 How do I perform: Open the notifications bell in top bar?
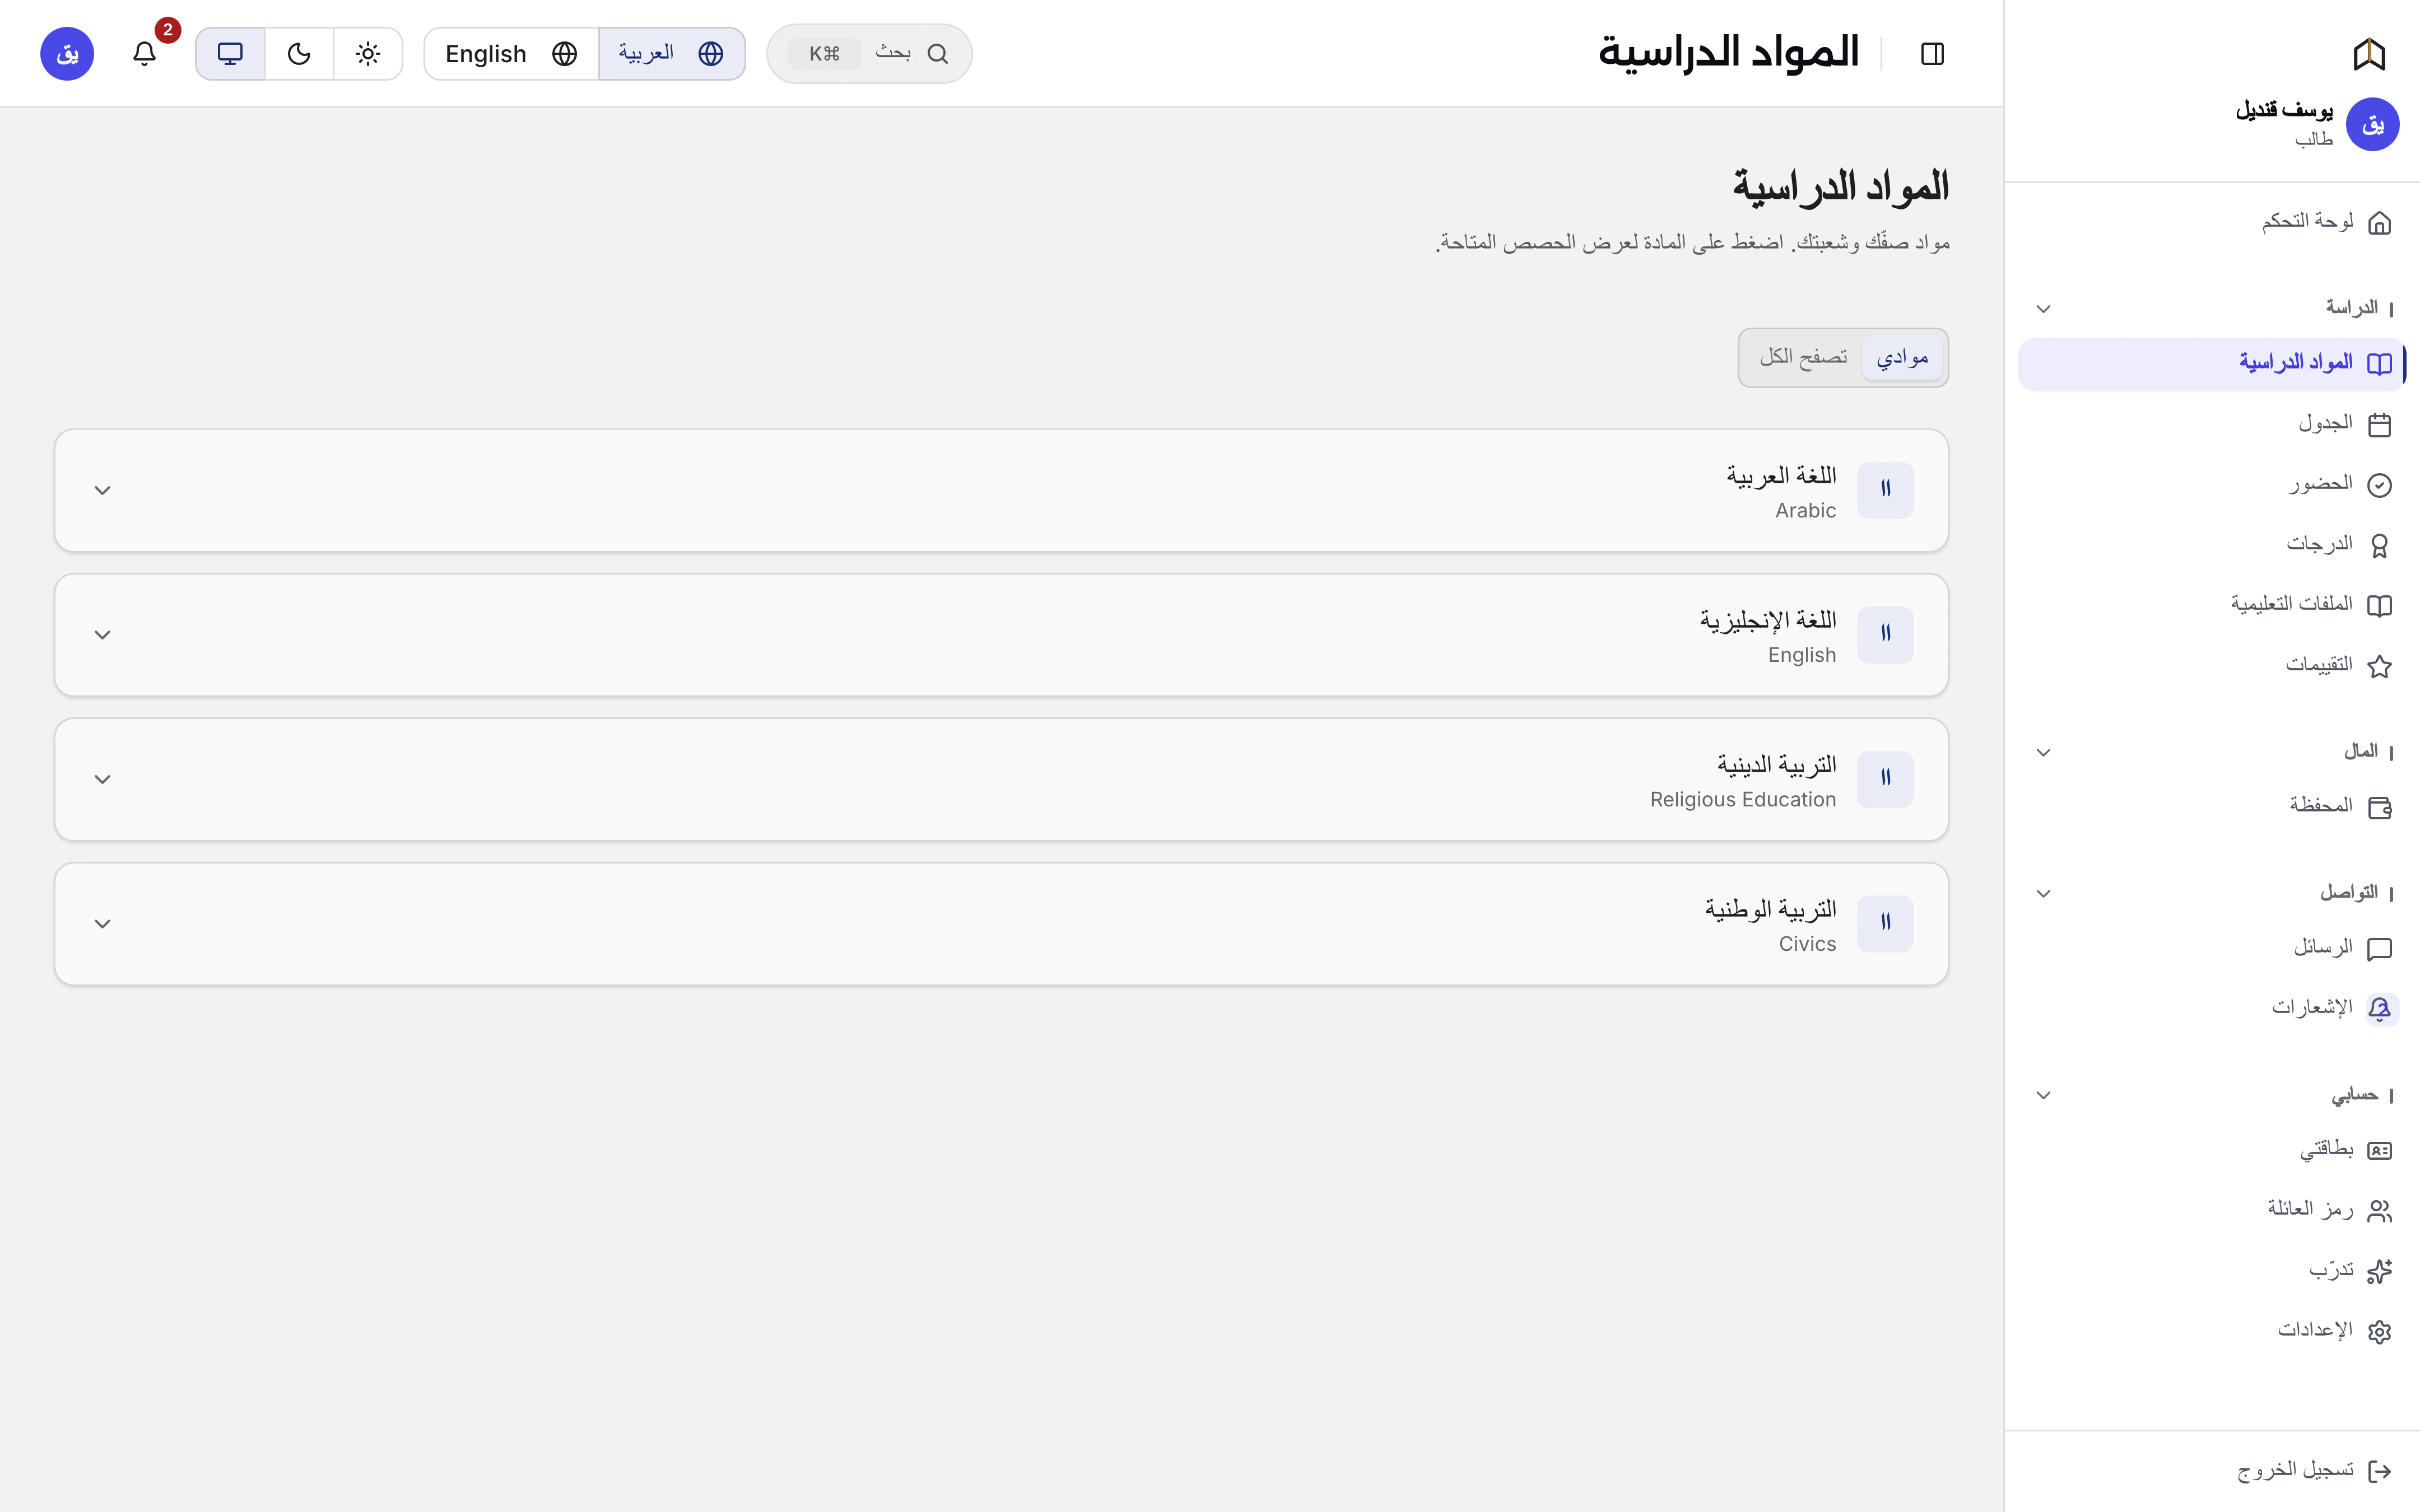tap(145, 53)
